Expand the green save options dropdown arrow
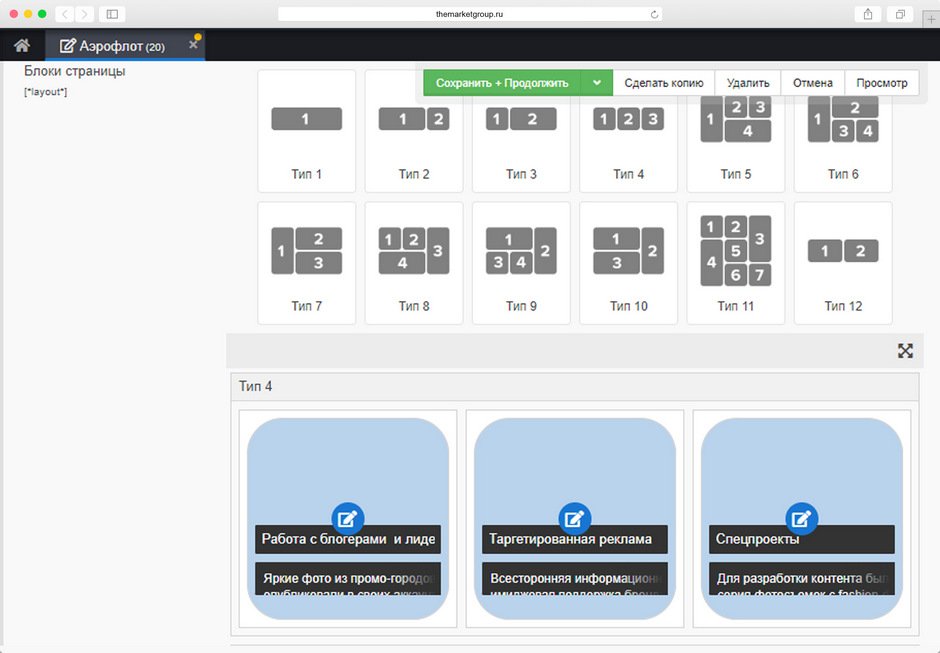940x653 pixels. tap(596, 83)
